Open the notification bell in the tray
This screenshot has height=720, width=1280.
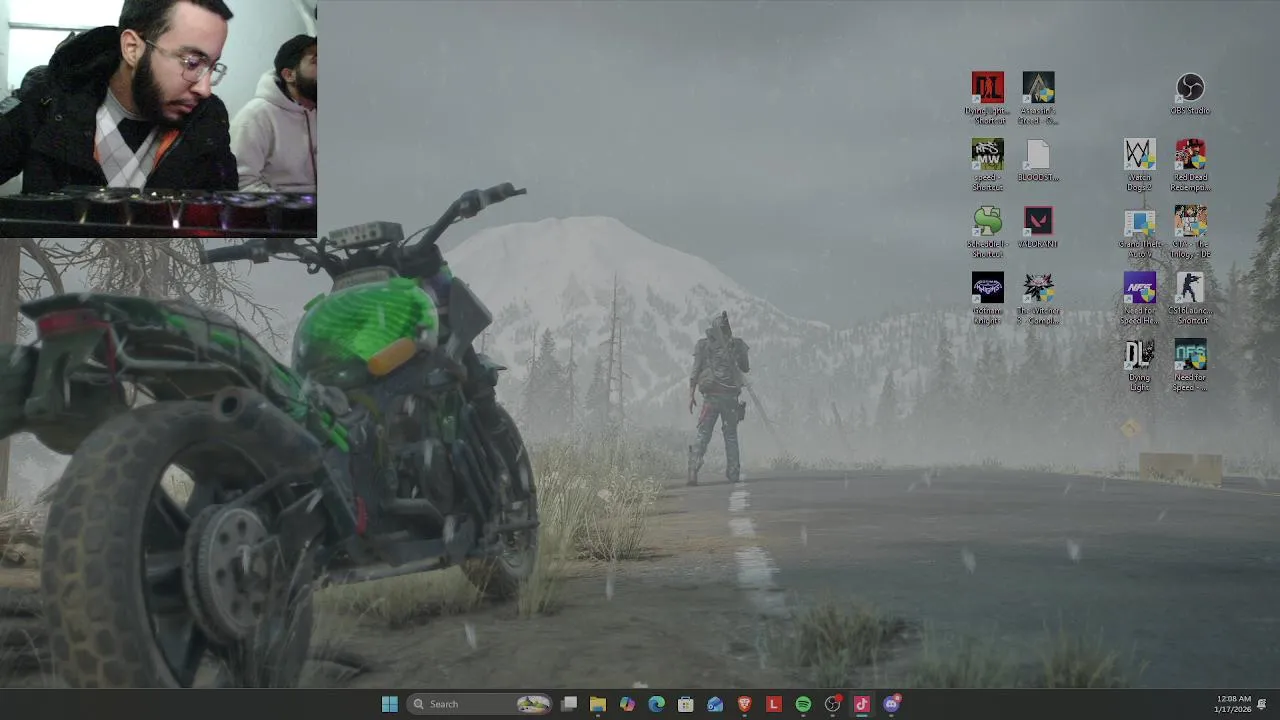(x=1263, y=704)
